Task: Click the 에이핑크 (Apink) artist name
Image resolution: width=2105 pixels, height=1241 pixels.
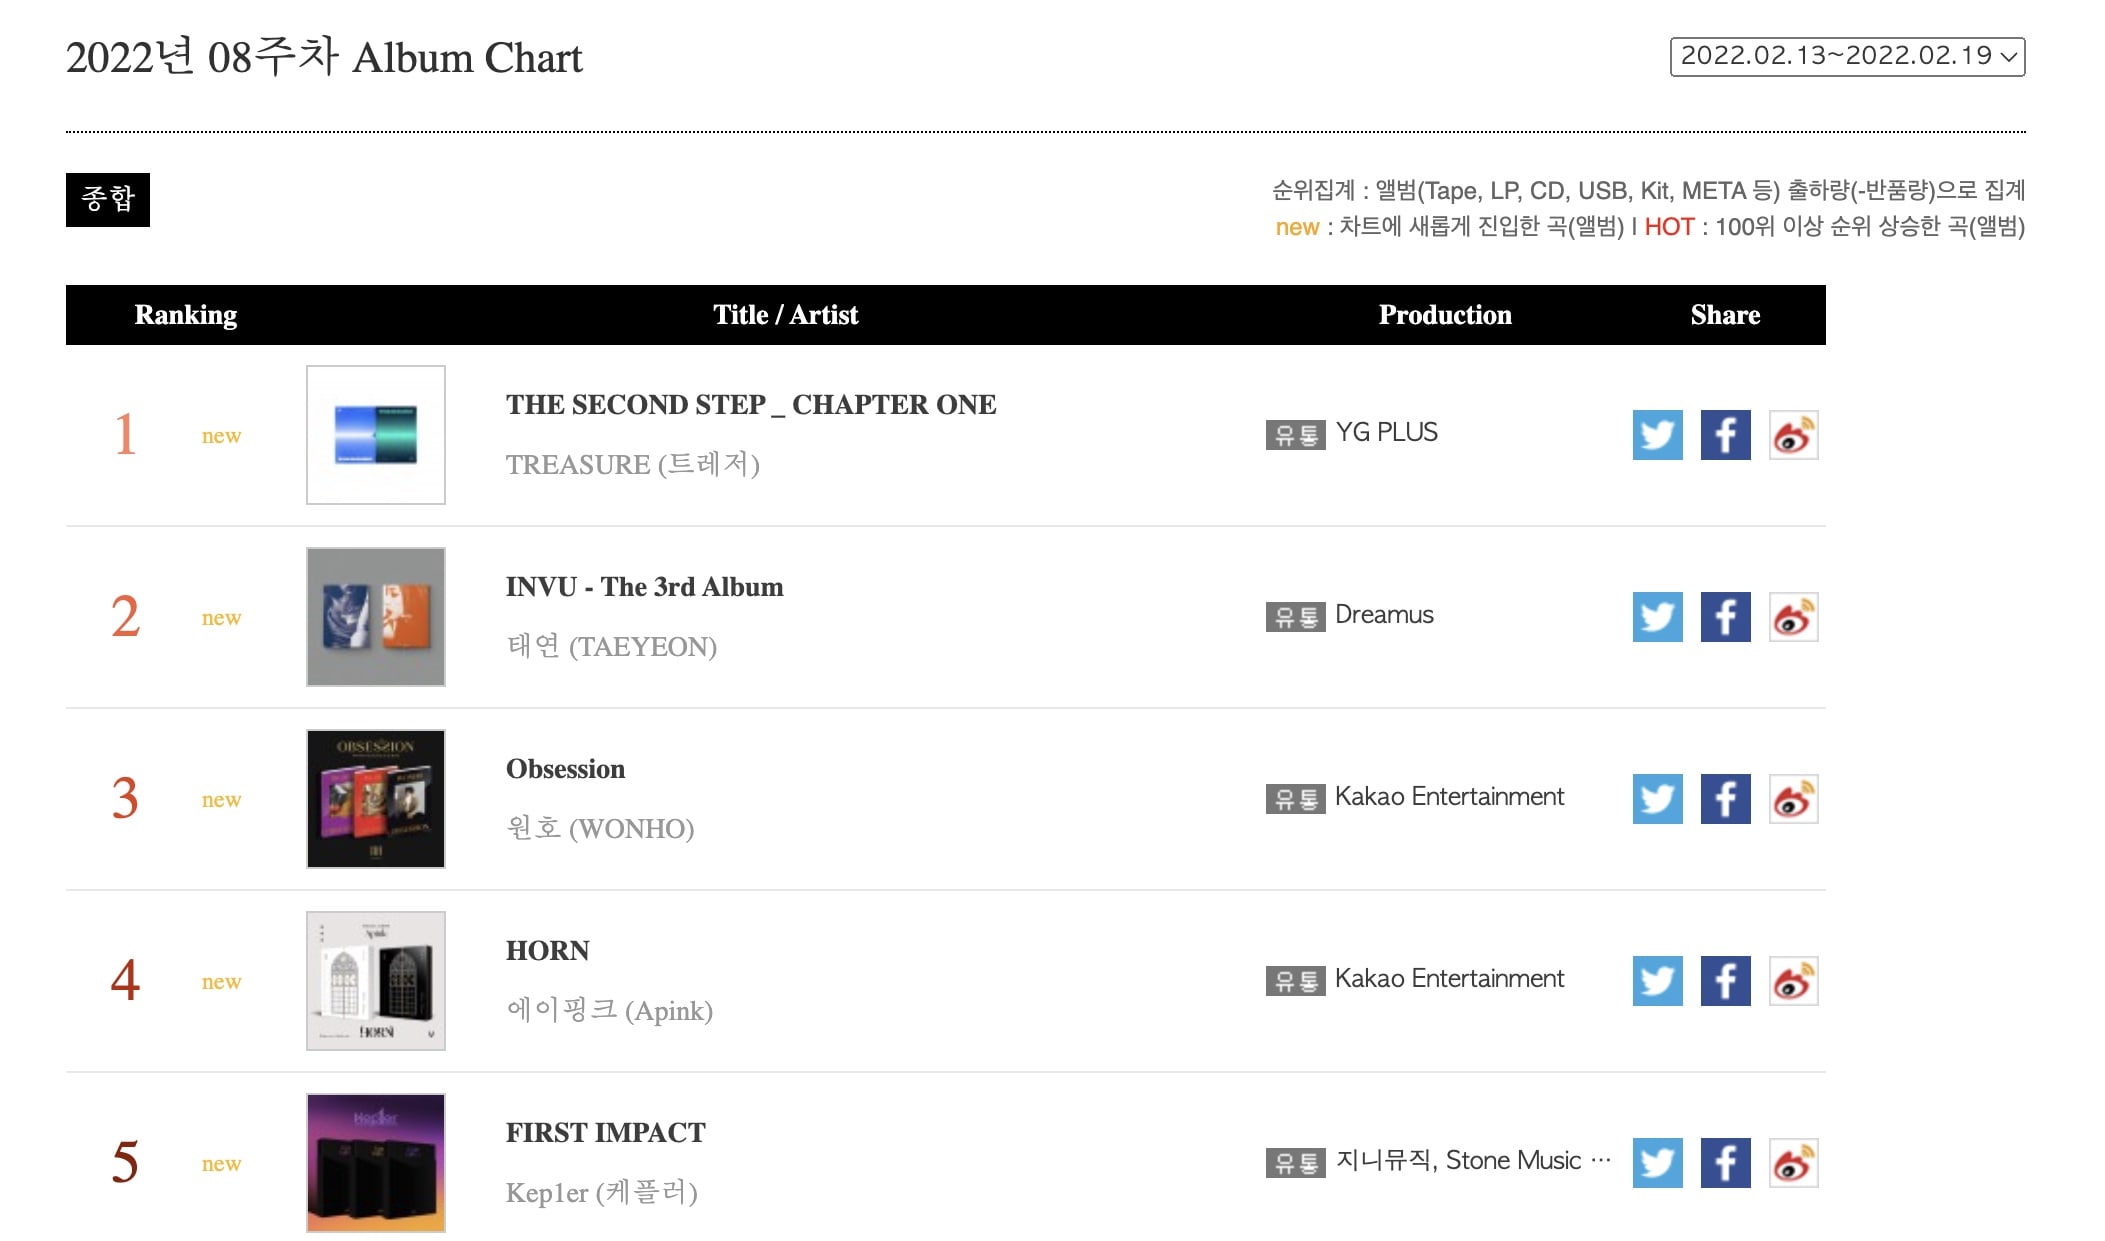Action: pos(609,1010)
